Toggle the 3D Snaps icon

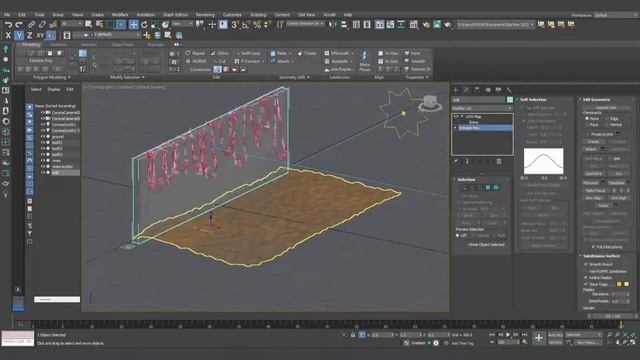(236, 25)
